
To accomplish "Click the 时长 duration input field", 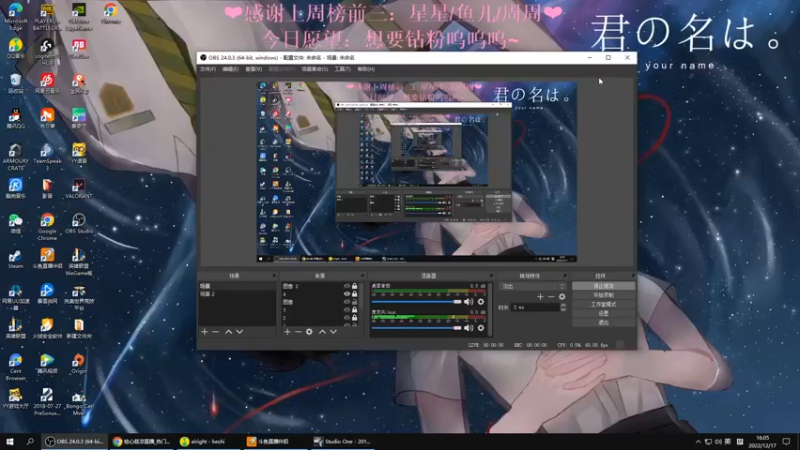I will pyautogui.click(x=536, y=307).
